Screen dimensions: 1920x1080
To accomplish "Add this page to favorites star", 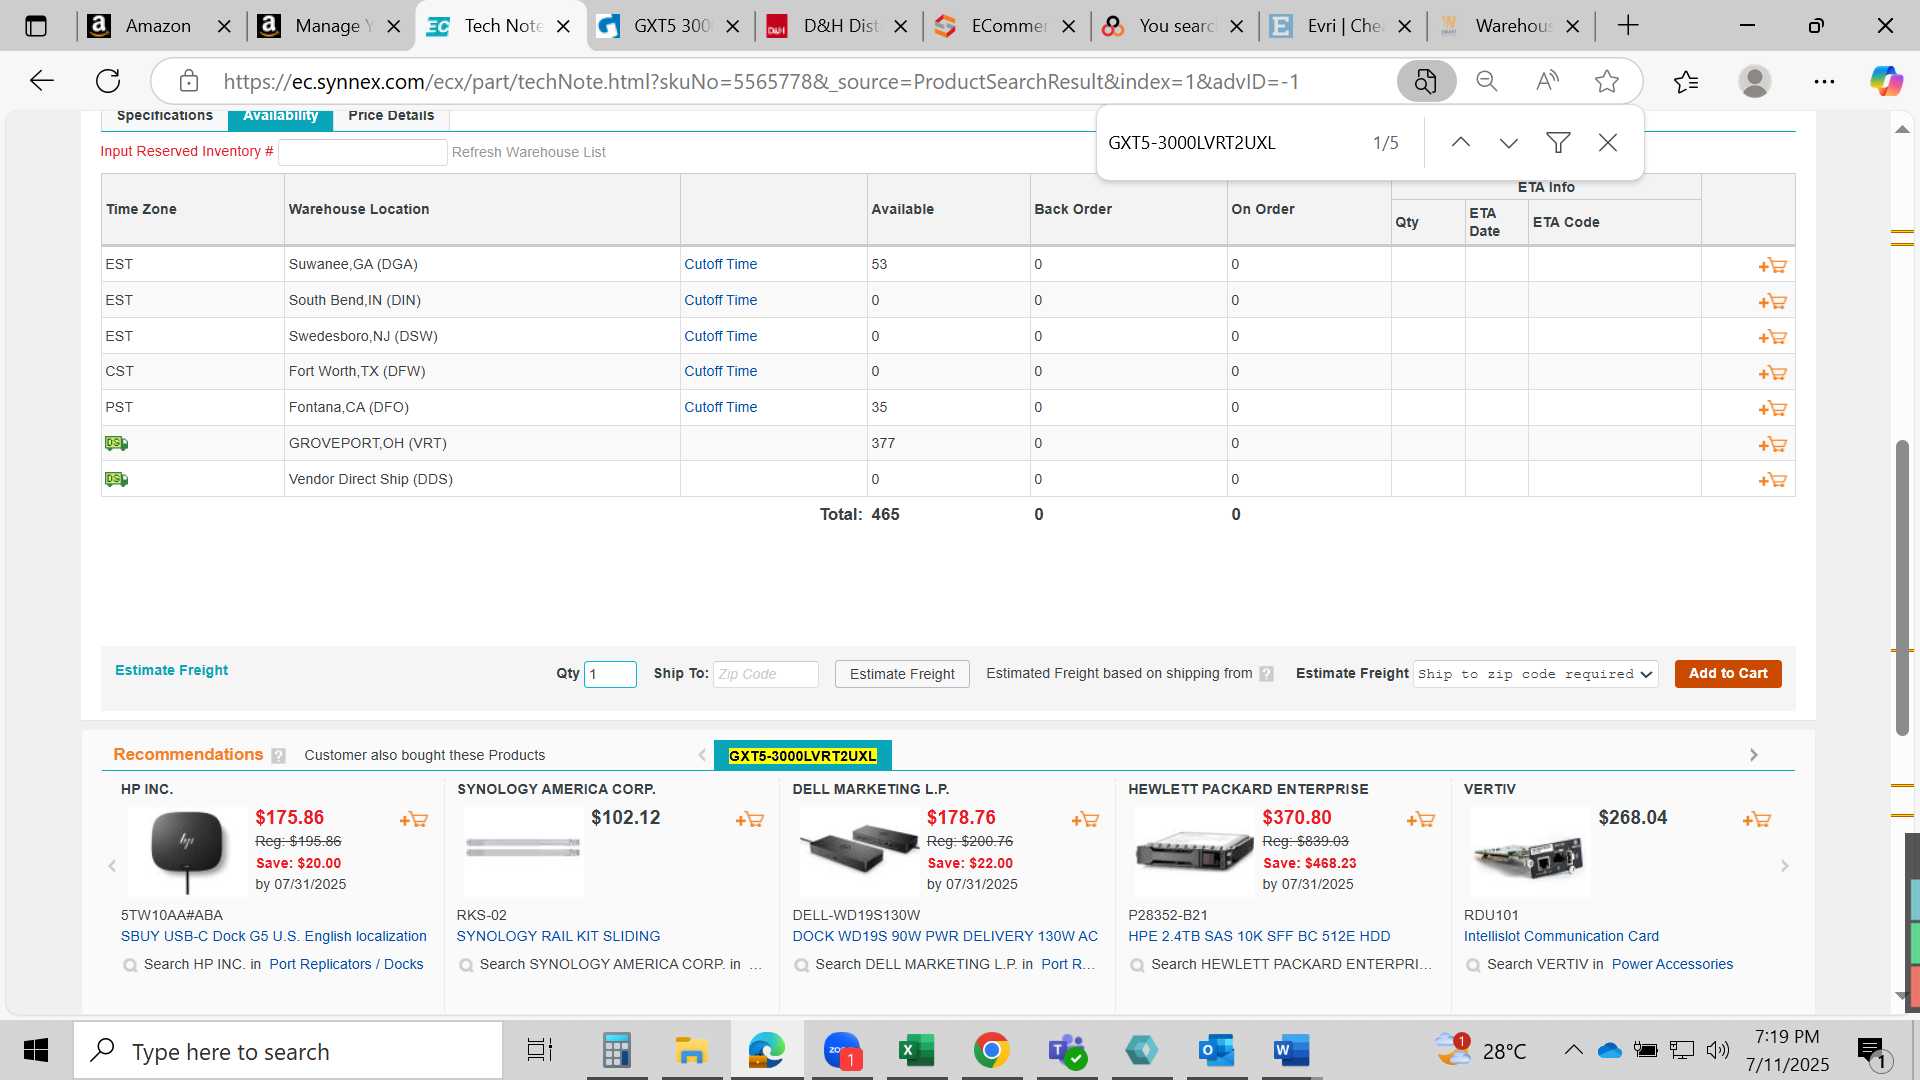I will pyautogui.click(x=1607, y=81).
